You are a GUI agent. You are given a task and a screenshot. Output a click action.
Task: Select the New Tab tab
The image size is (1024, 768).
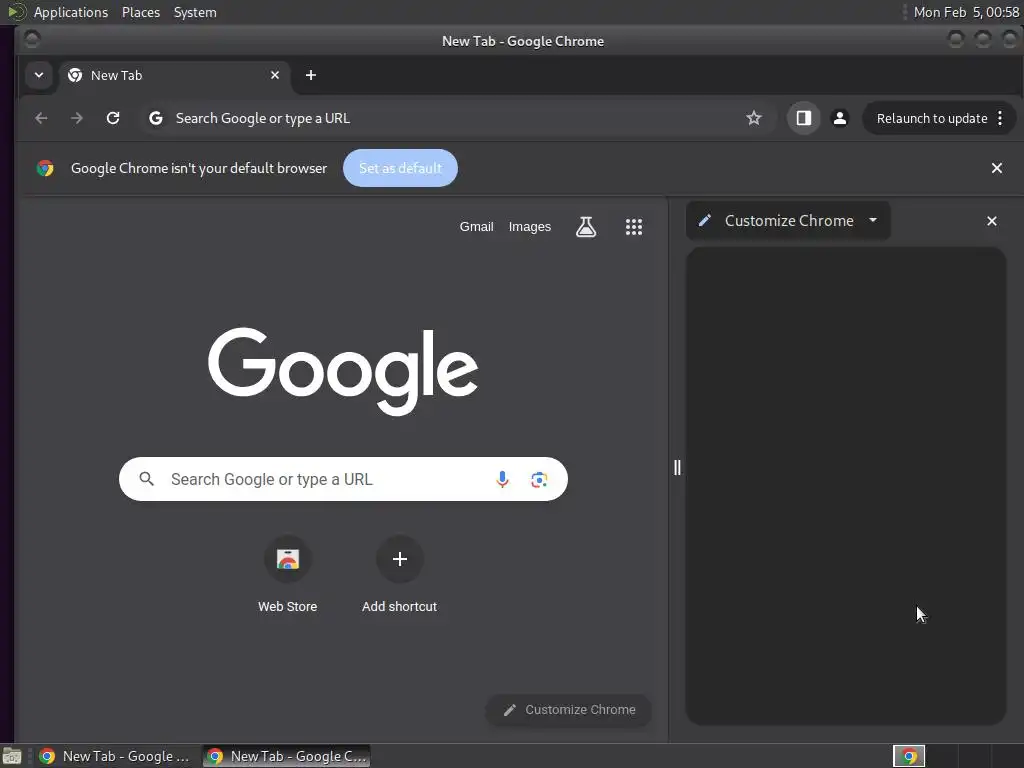(172, 76)
